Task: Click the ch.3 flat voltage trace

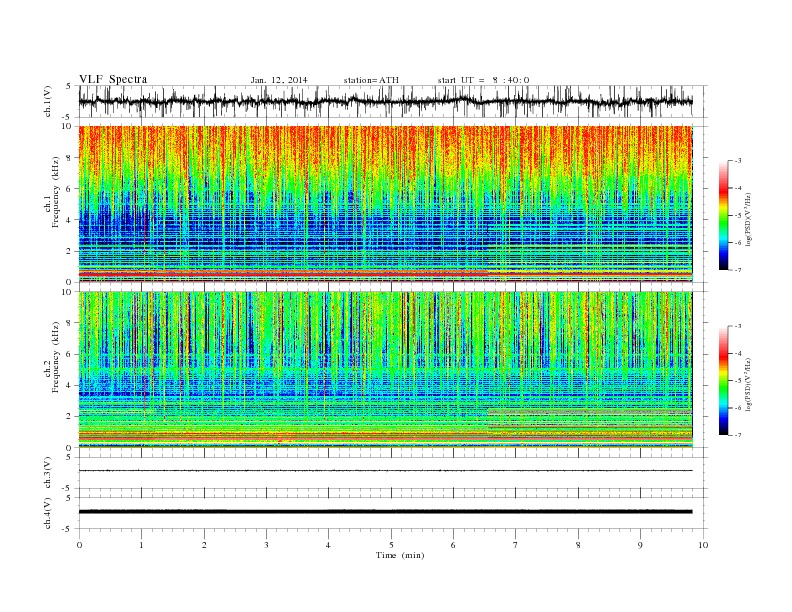Action: [x=385, y=471]
